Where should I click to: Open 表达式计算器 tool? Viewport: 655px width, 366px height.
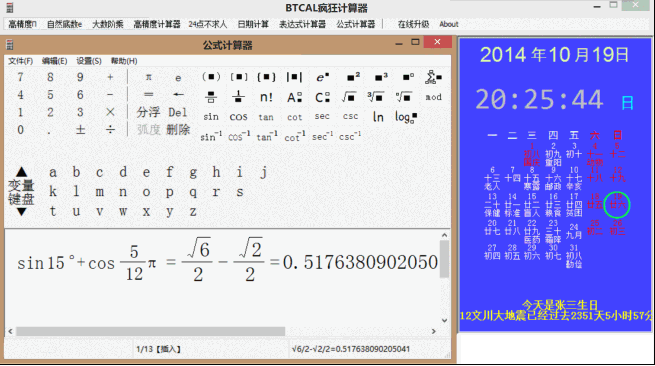[x=302, y=24]
